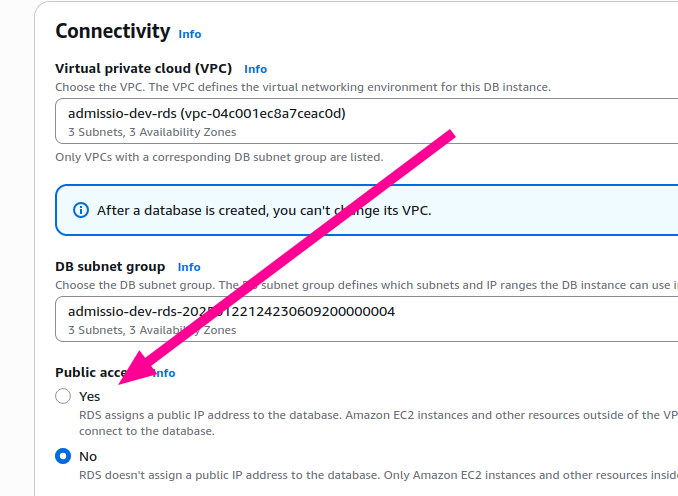Click the No option label text

tap(88, 456)
